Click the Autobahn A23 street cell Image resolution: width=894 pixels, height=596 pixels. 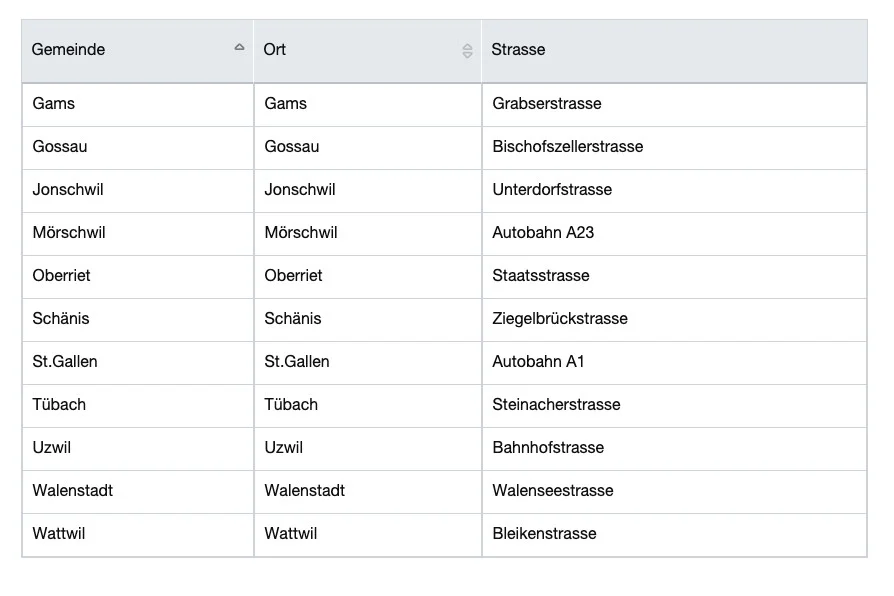(x=674, y=234)
